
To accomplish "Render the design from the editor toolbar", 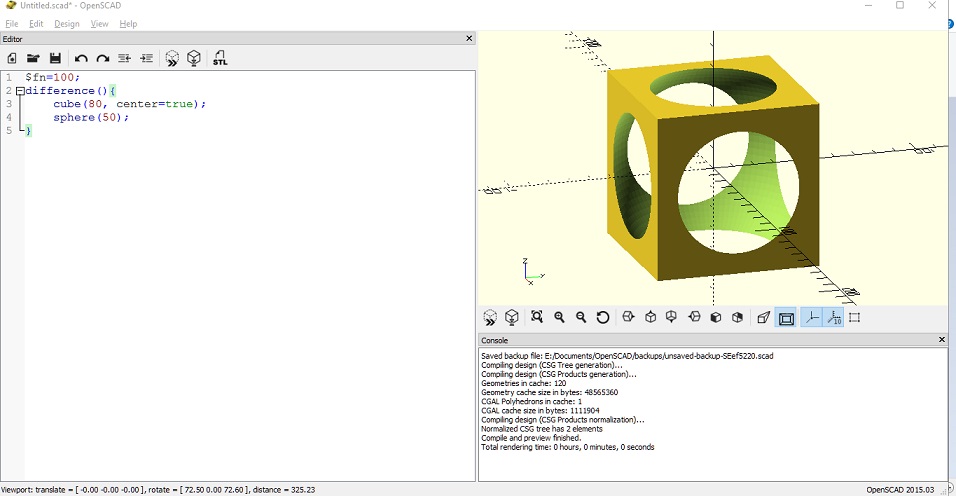I will click(194, 58).
